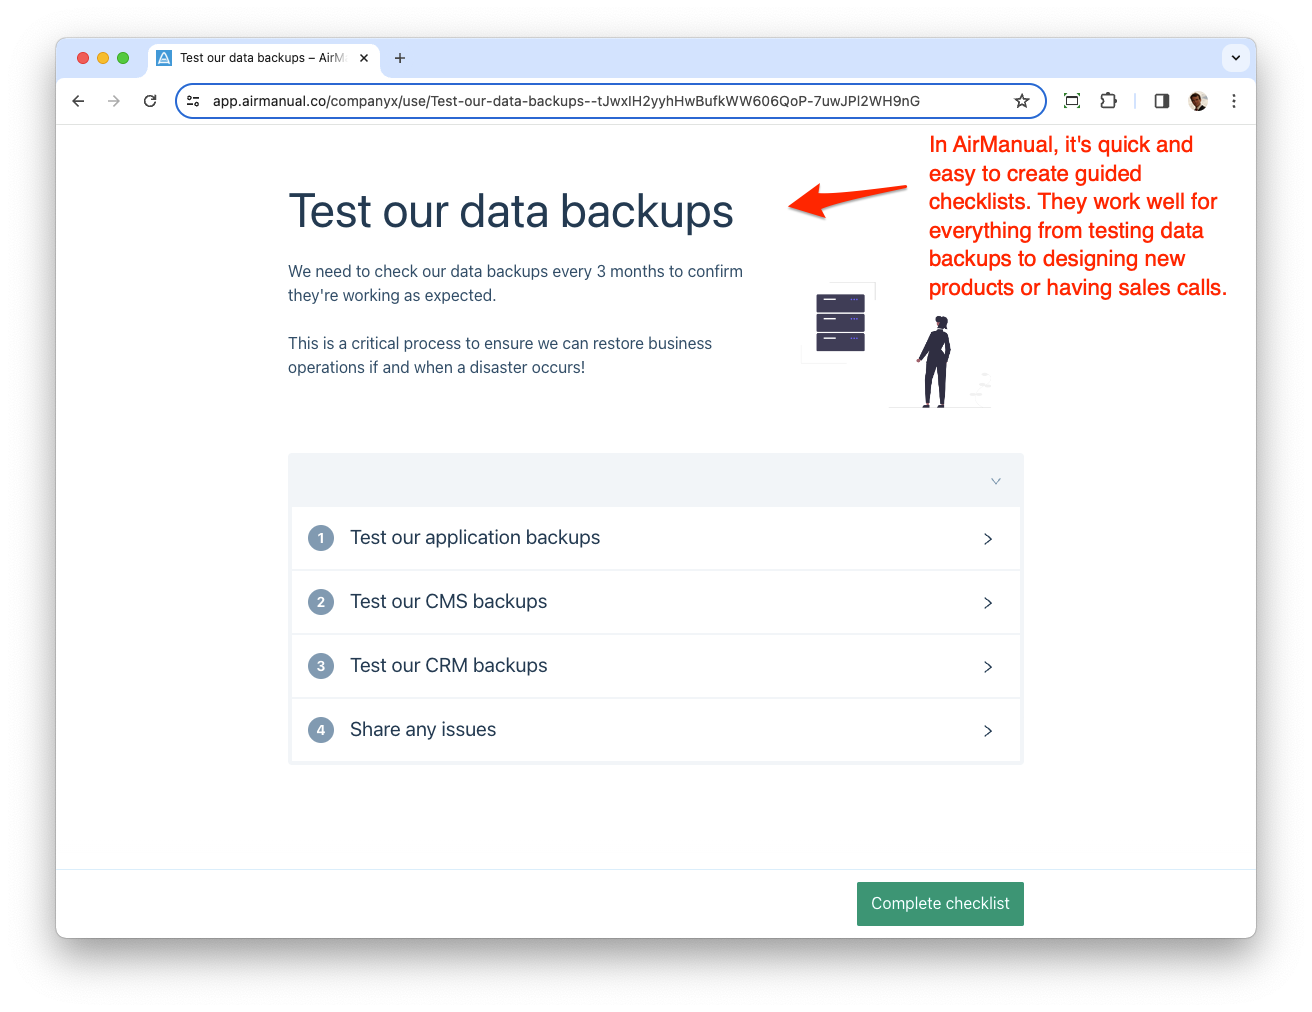Click the step 4 number badge
1312x1012 pixels.
321,730
